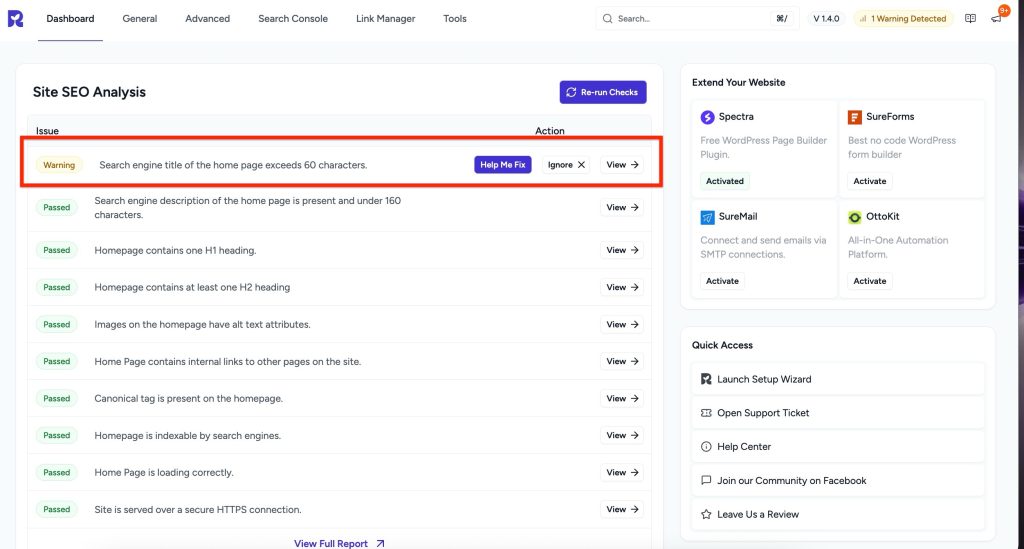Ignore the search engine title warning
1024x549 pixels.
click(567, 165)
